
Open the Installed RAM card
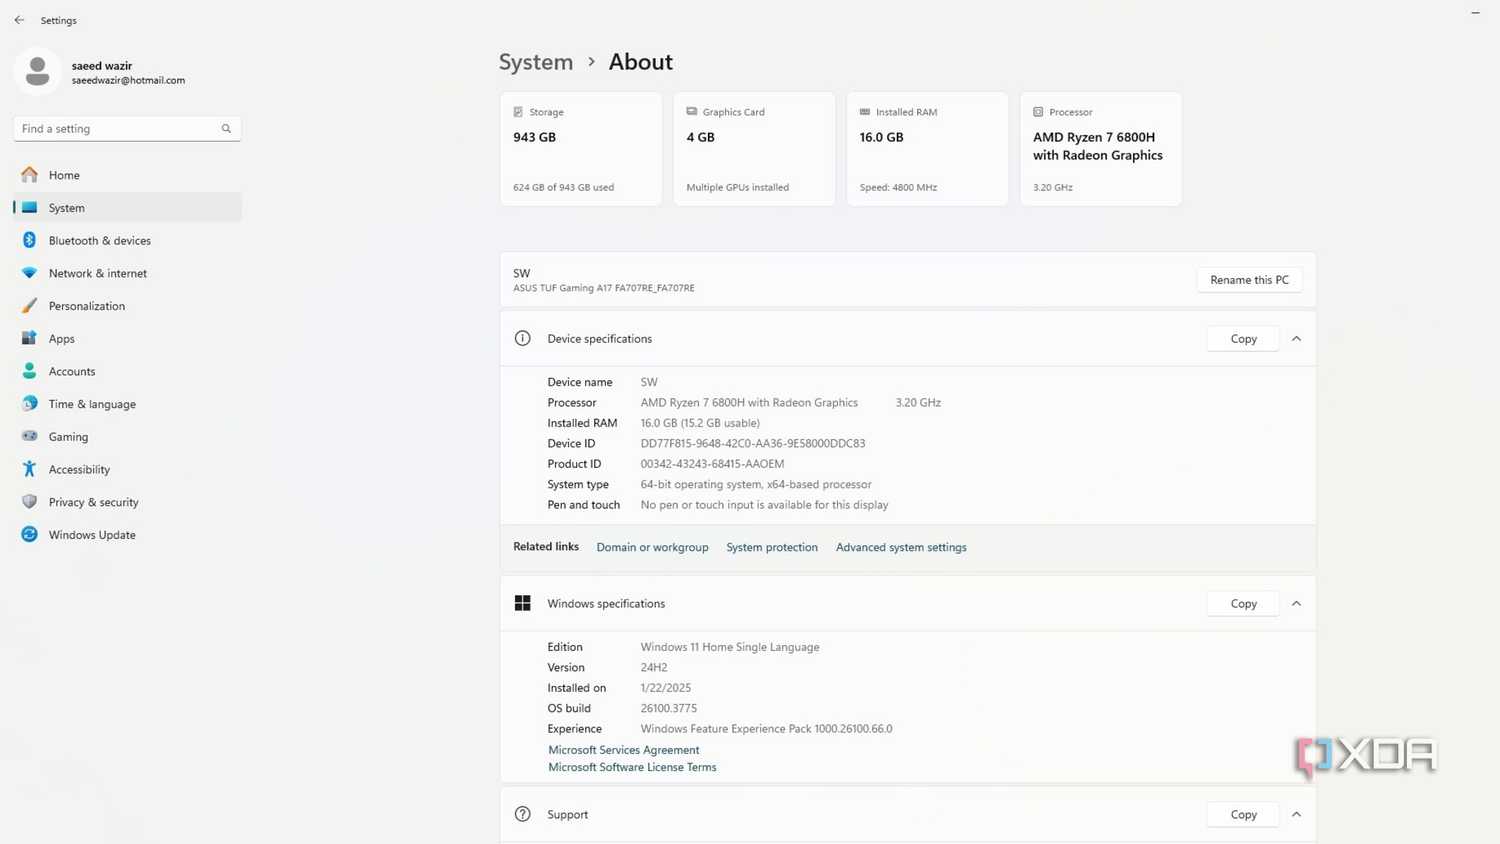click(x=927, y=149)
